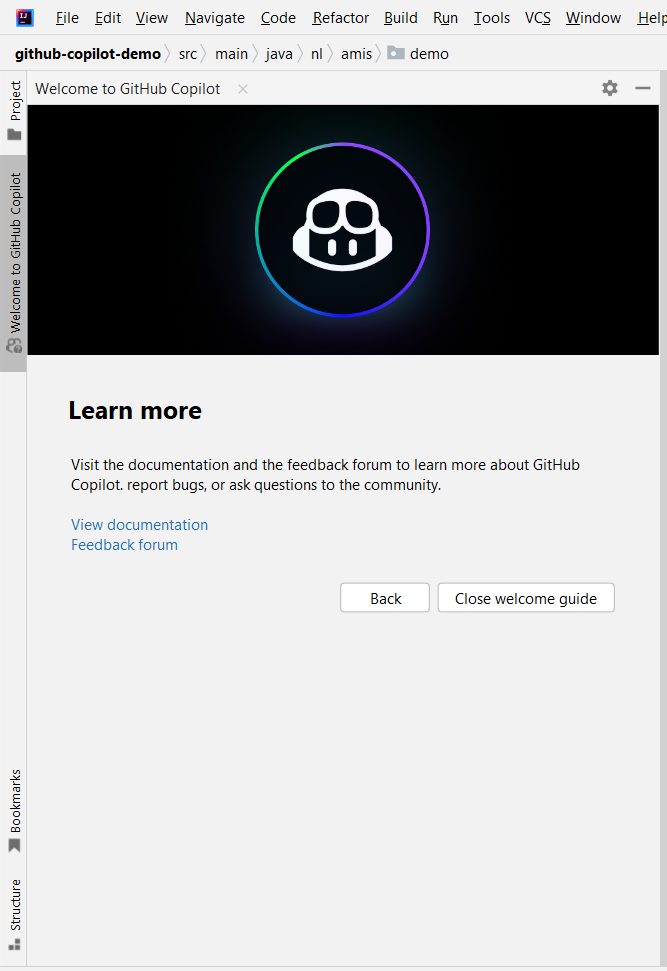Open the Structure tool window
The width and height of the screenshot is (667, 971).
[x=14, y=914]
